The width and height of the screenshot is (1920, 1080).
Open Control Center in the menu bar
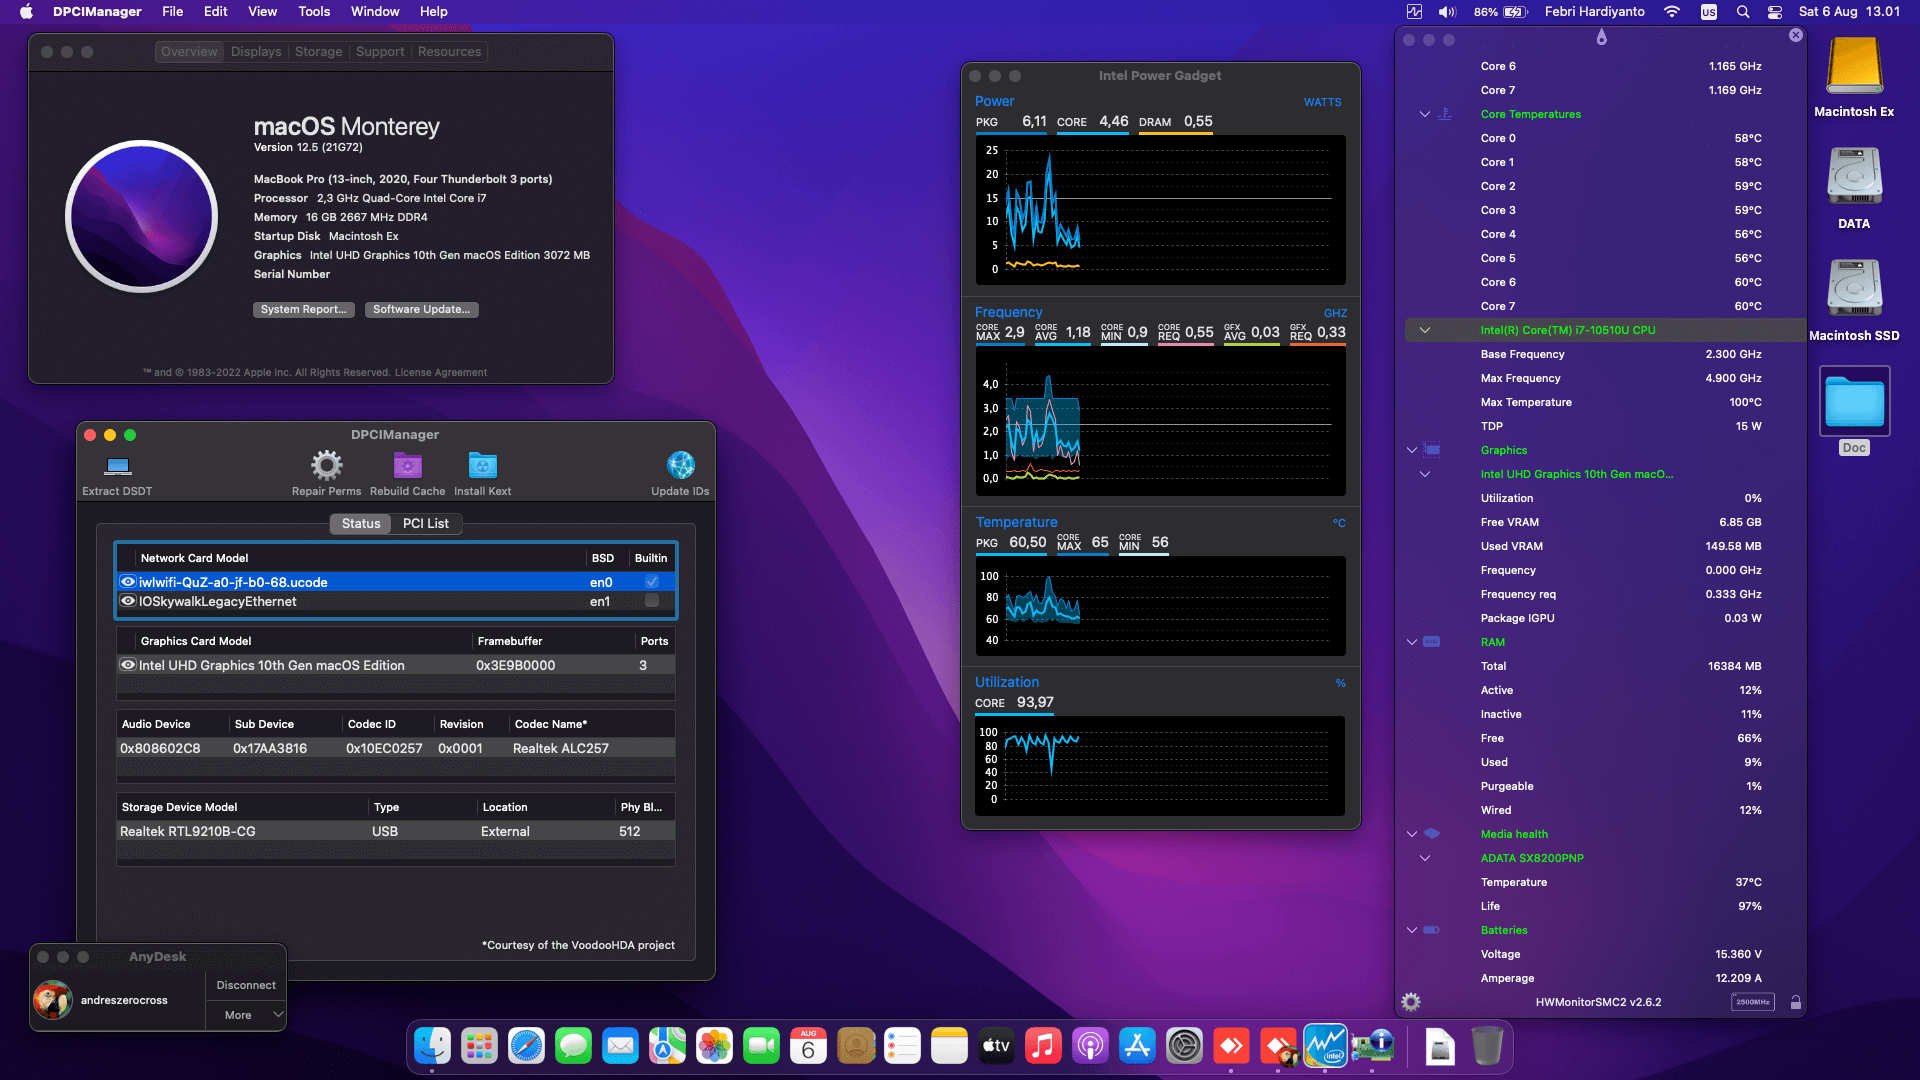click(x=1775, y=12)
